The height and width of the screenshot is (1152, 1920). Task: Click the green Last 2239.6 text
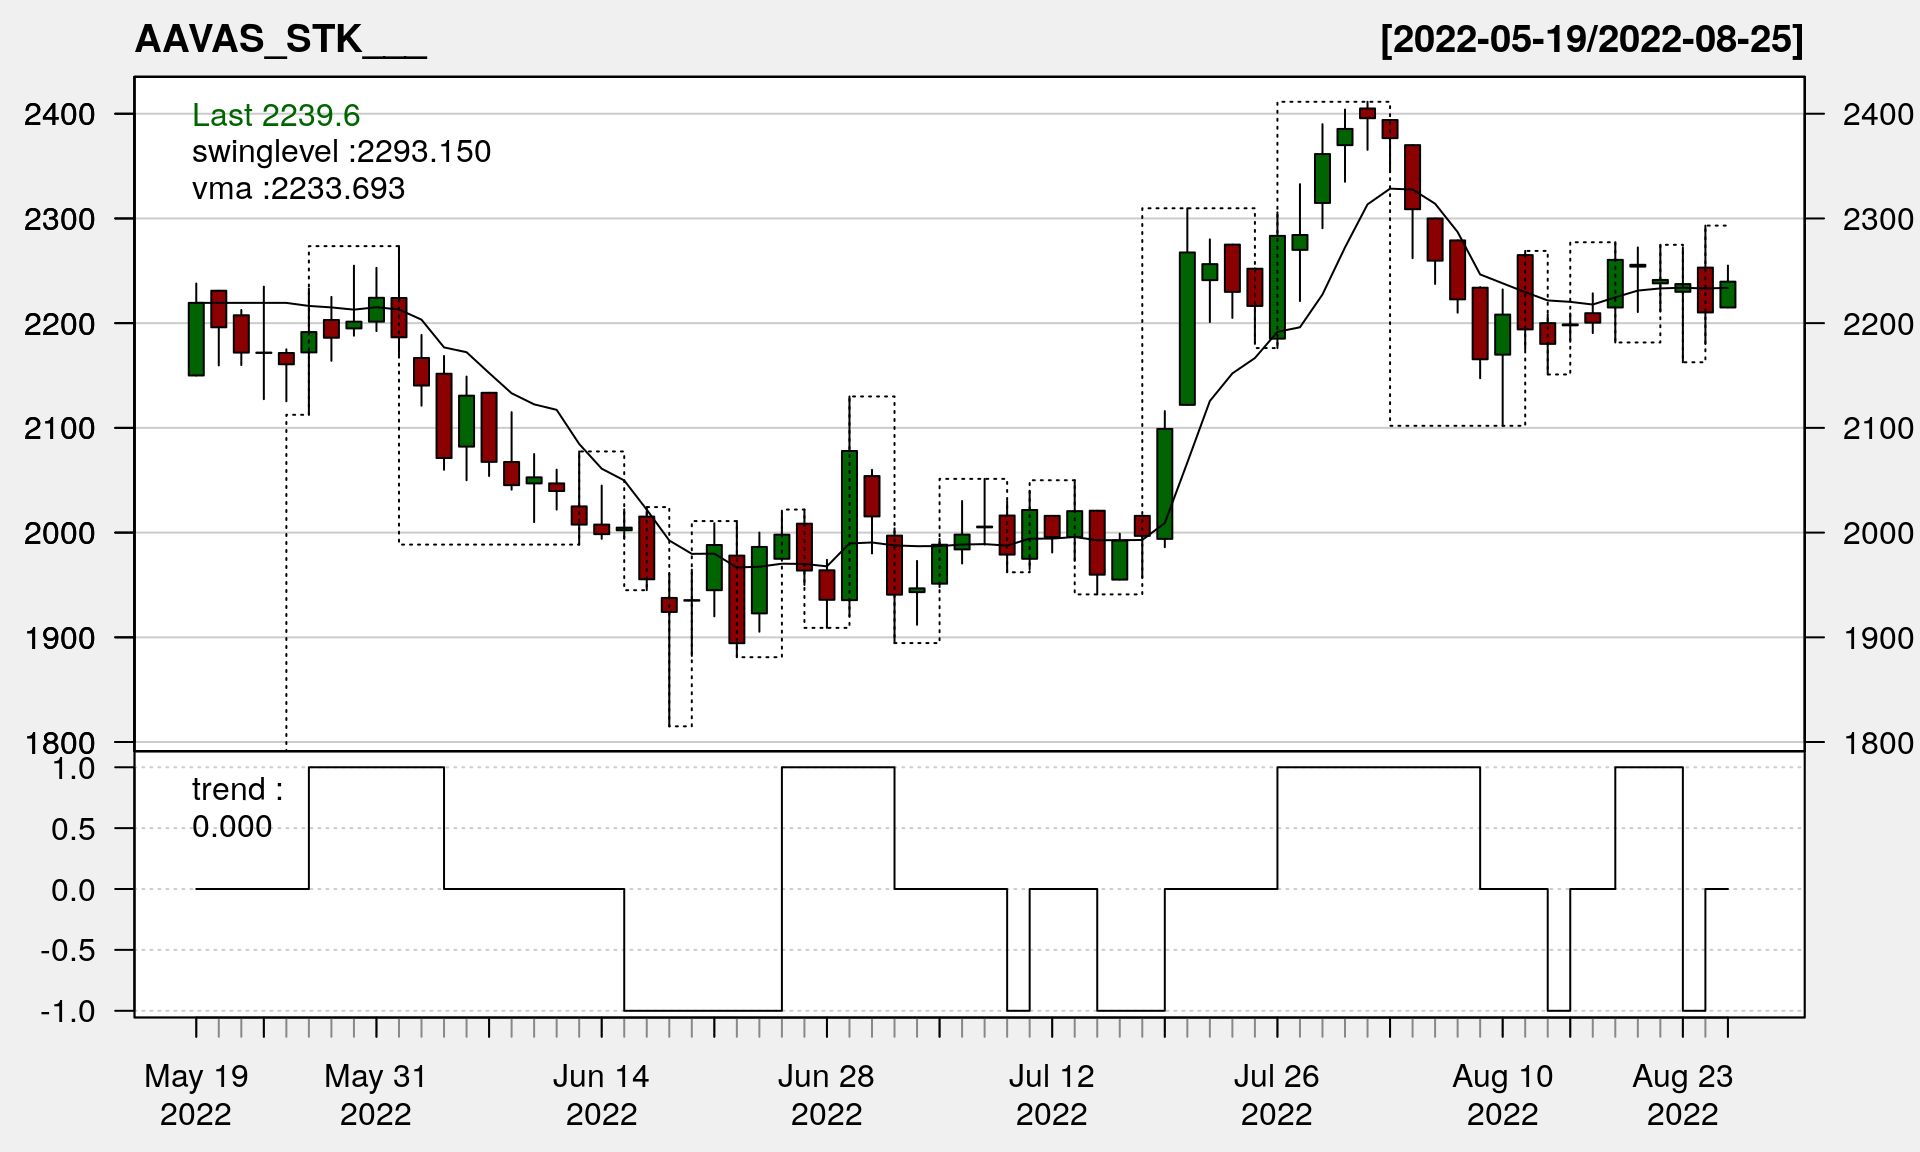276,115
